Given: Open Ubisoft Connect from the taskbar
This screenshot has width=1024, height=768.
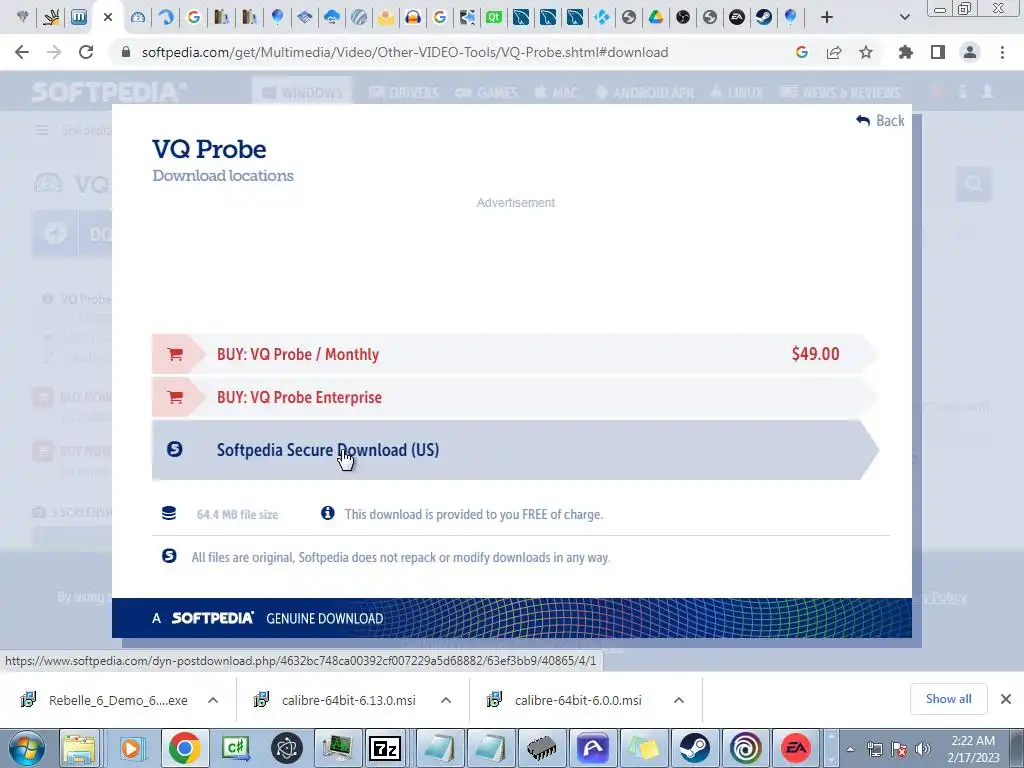Looking at the screenshot, I should (745, 748).
